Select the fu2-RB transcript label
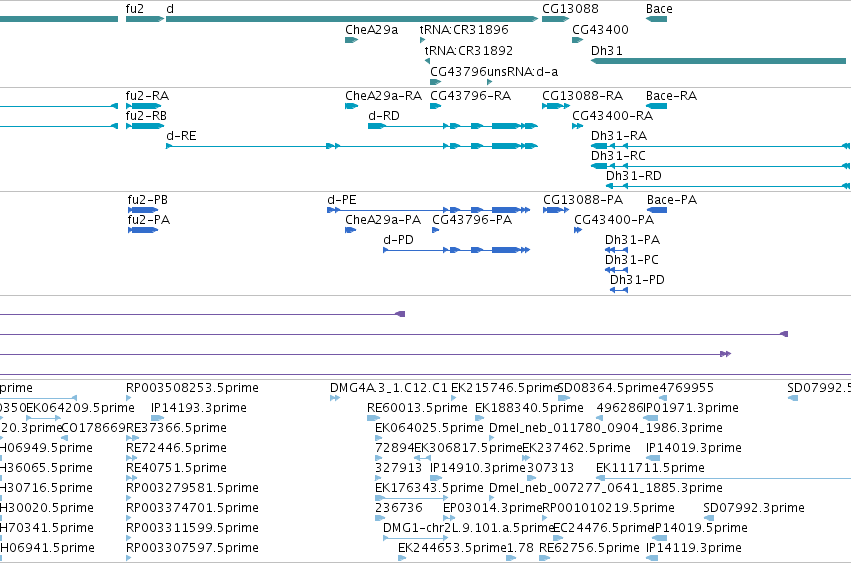 [146, 116]
